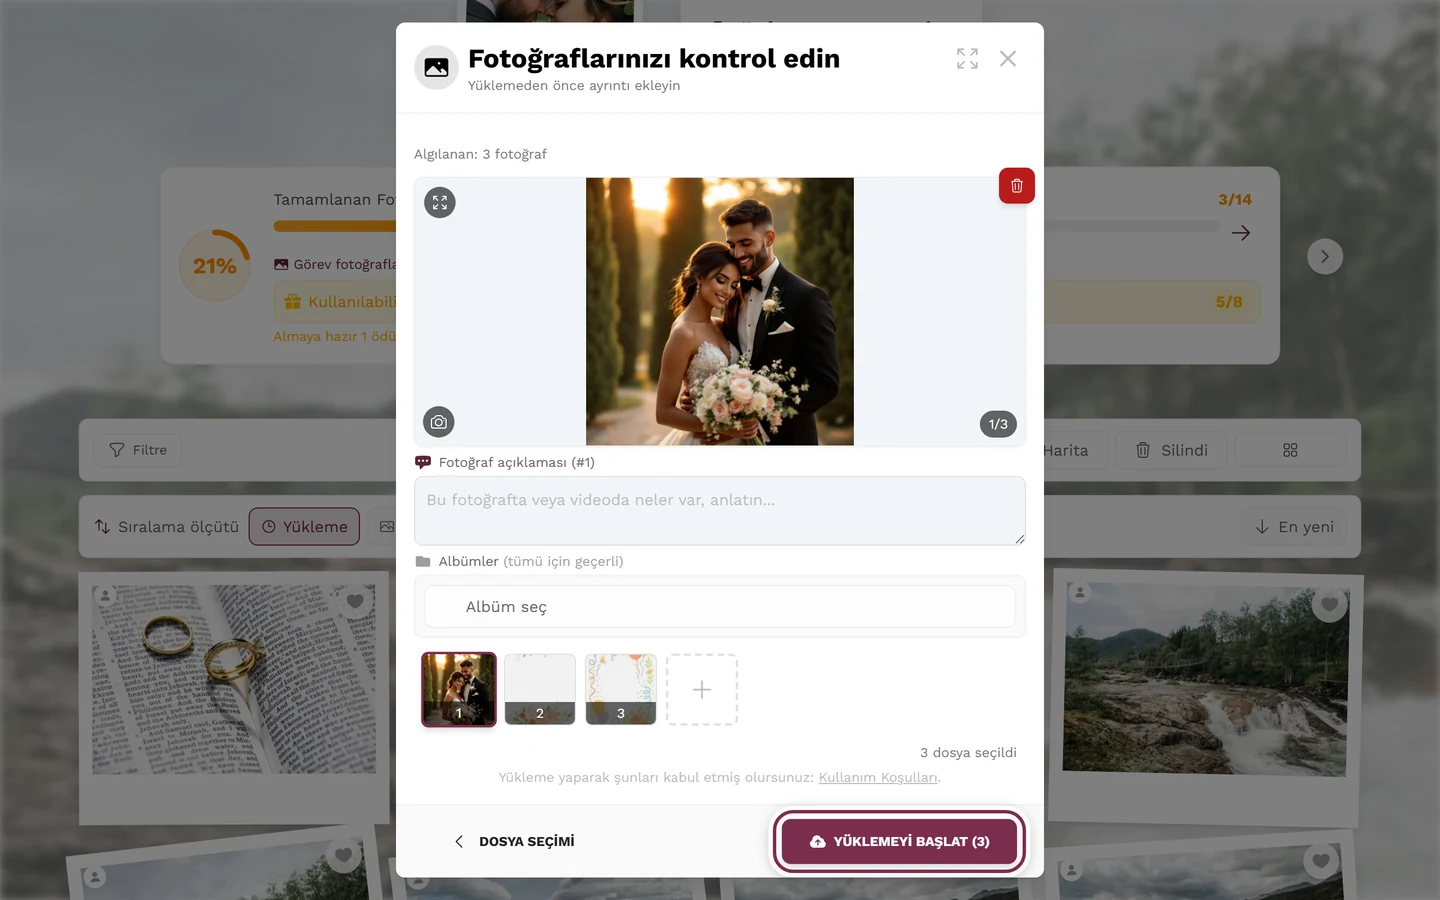Open the Albüm seç dropdown
1440x900 pixels.
click(720, 607)
